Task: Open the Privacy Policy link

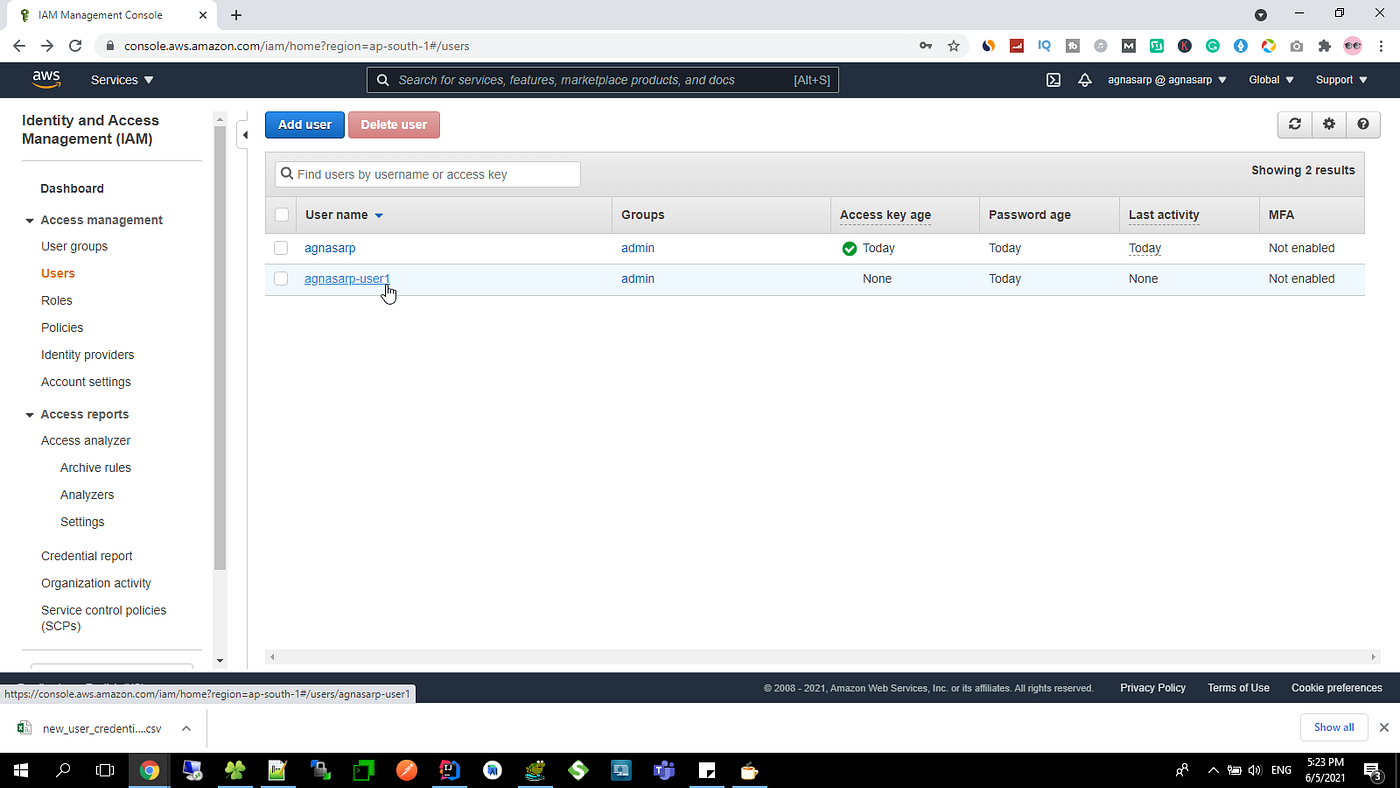Action: tap(1153, 687)
